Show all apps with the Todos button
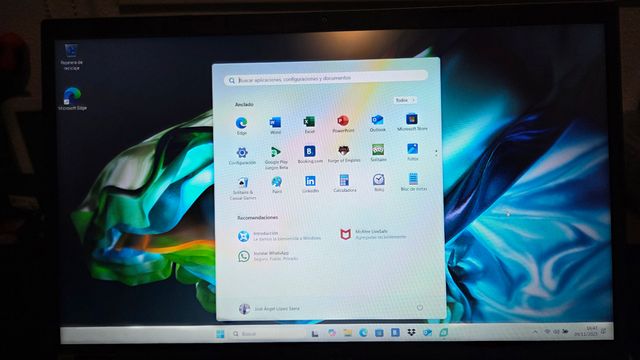Image resolution: width=640 pixels, height=360 pixels. point(404,100)
